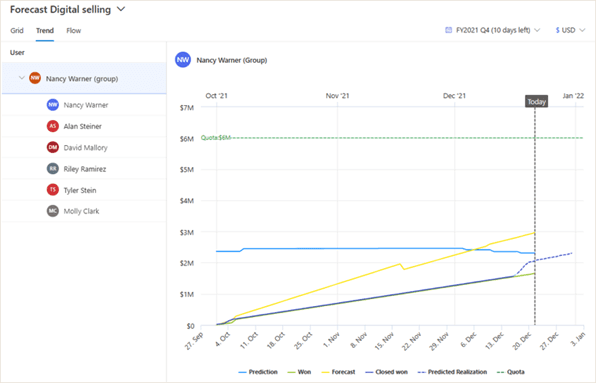The width and height of the screenshot is (596, 383).
Task: Click the $7M axis label
Action: point(187,108)
